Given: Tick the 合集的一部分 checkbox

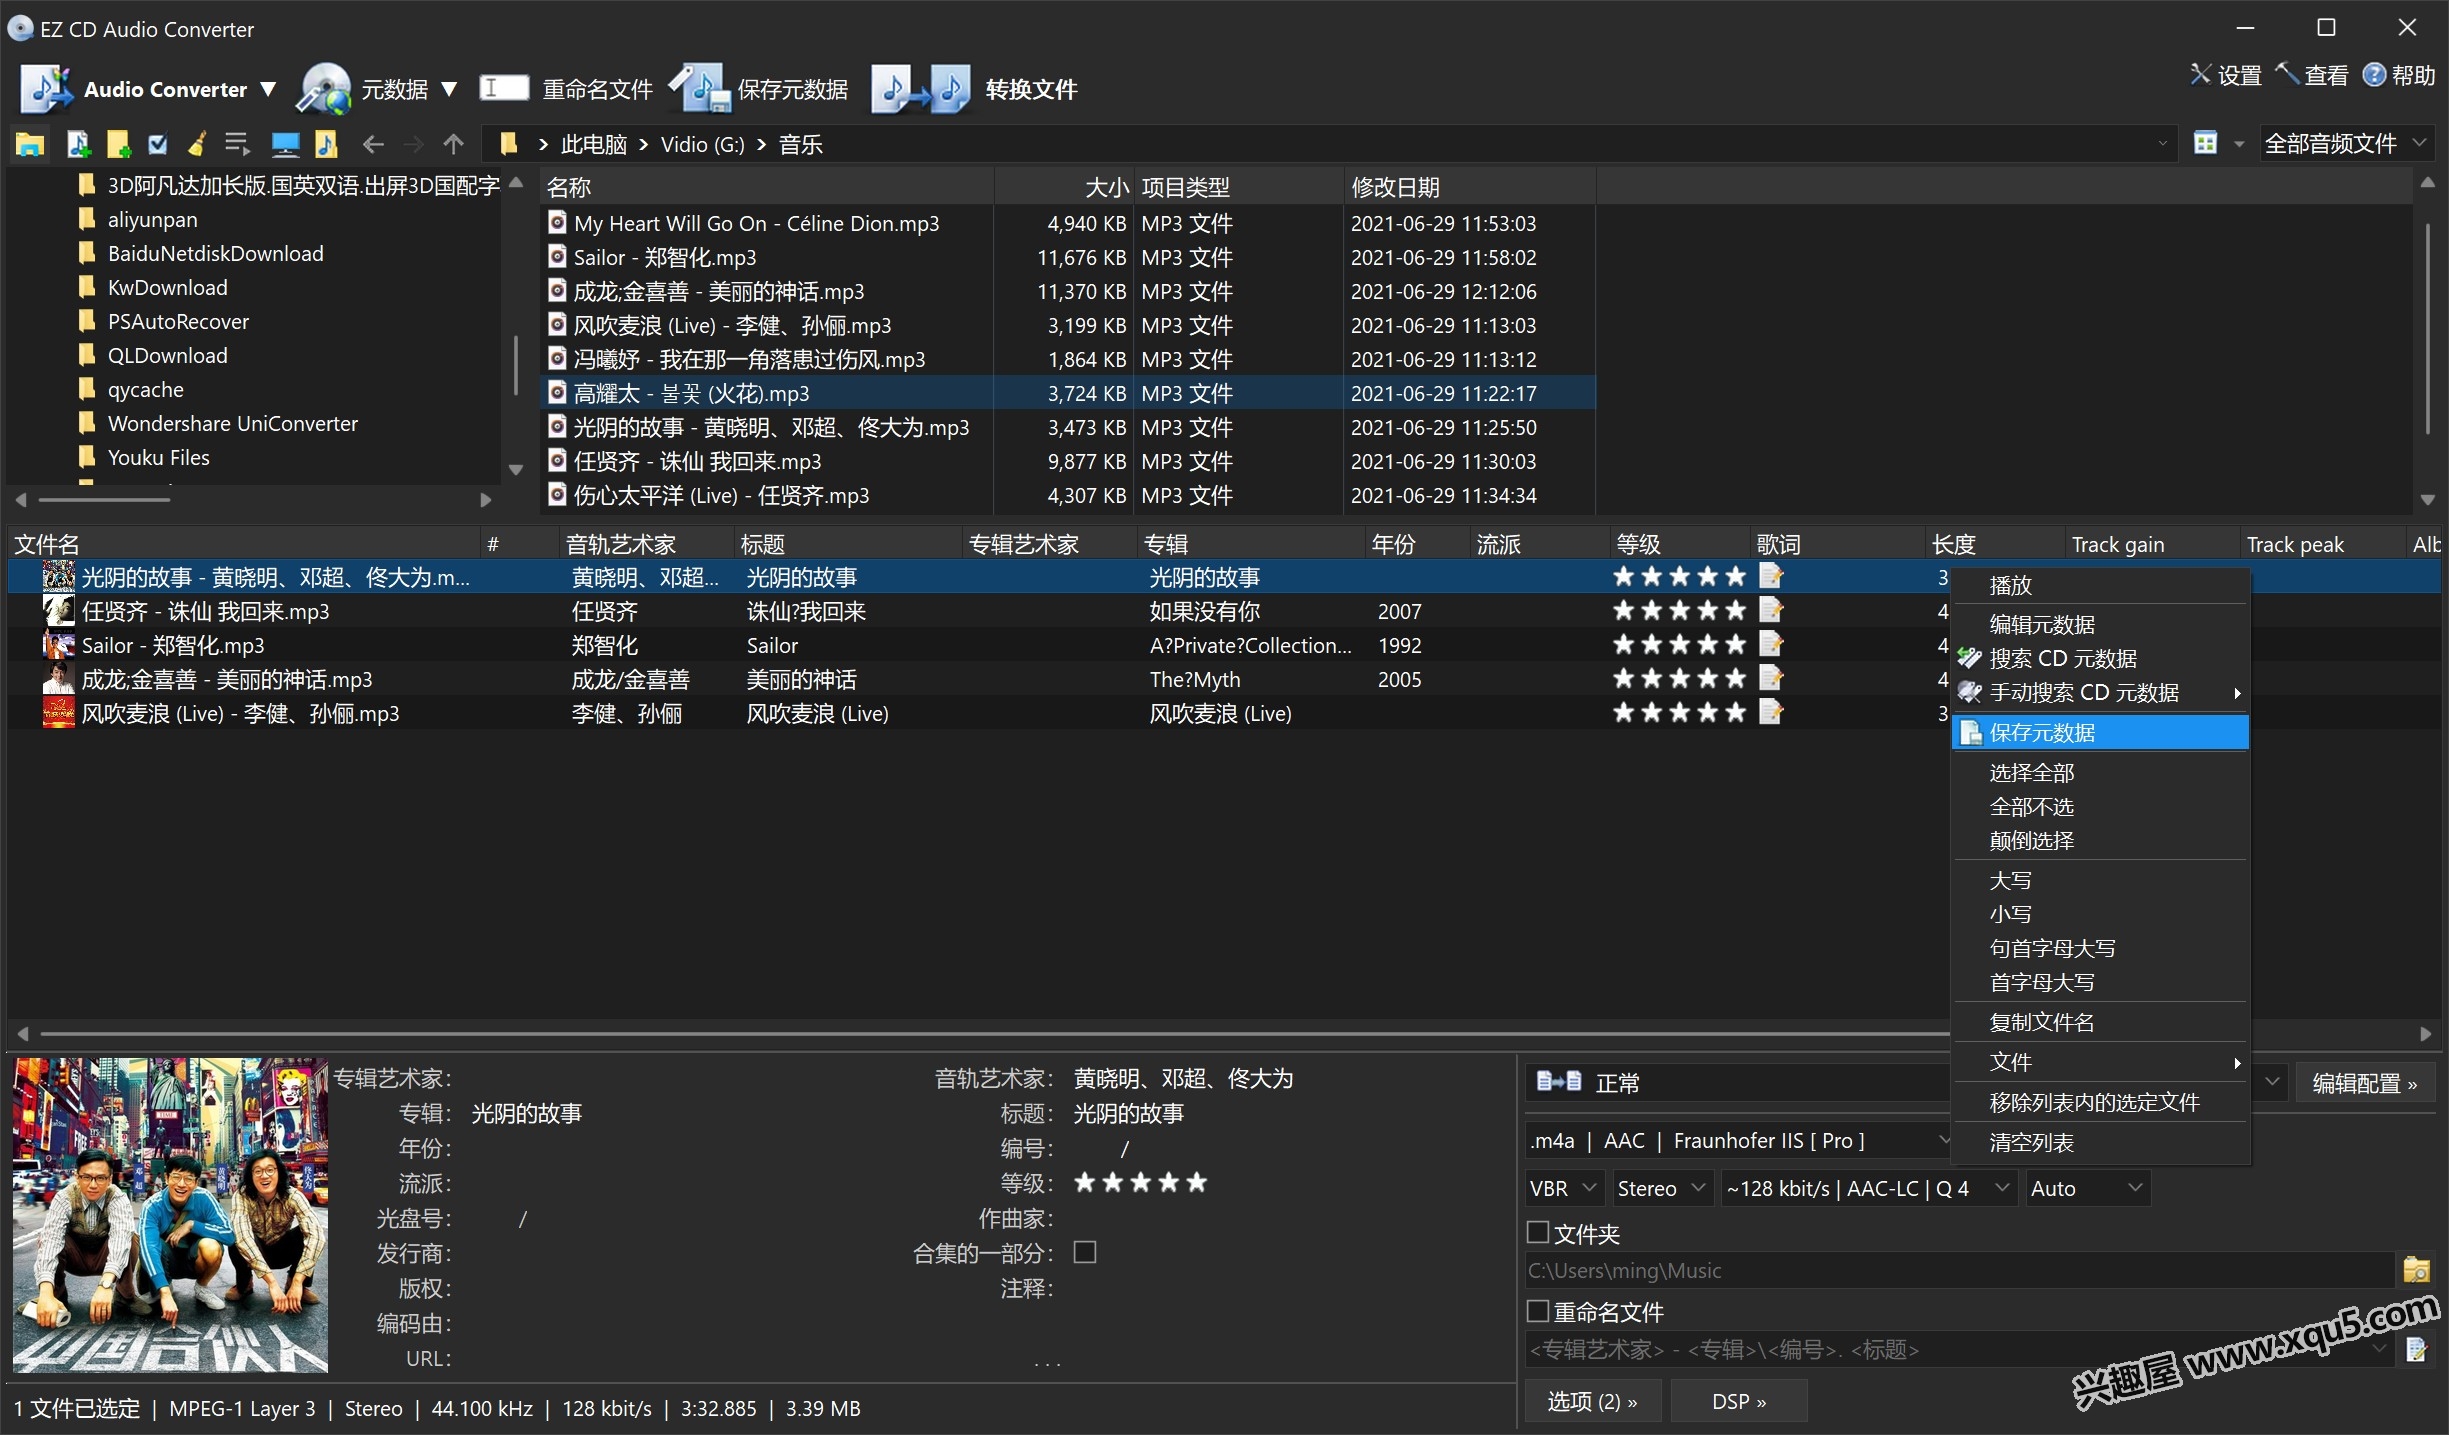Looking at the screenshot, I should [1085, 1252].
